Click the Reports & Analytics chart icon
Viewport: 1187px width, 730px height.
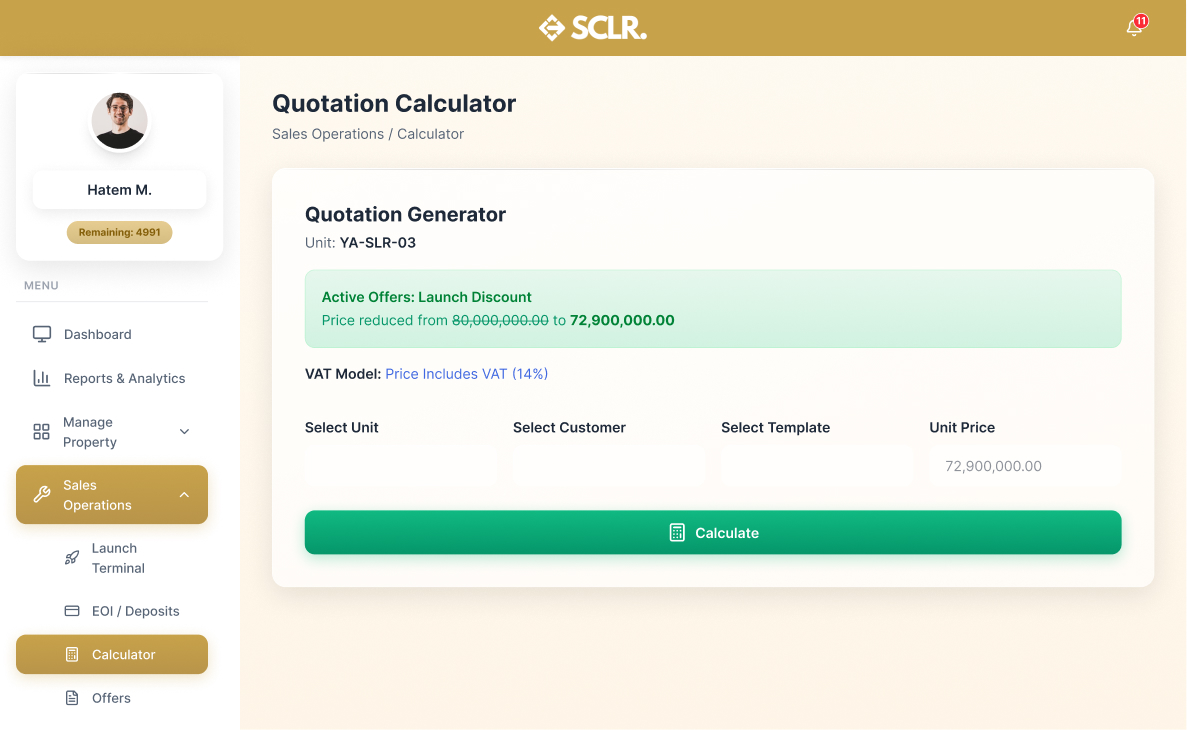[x=42, y=378]
